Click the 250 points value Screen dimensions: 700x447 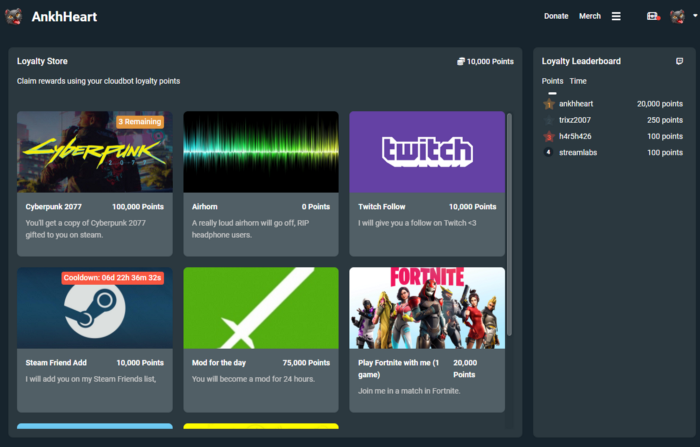click(665, 120)
